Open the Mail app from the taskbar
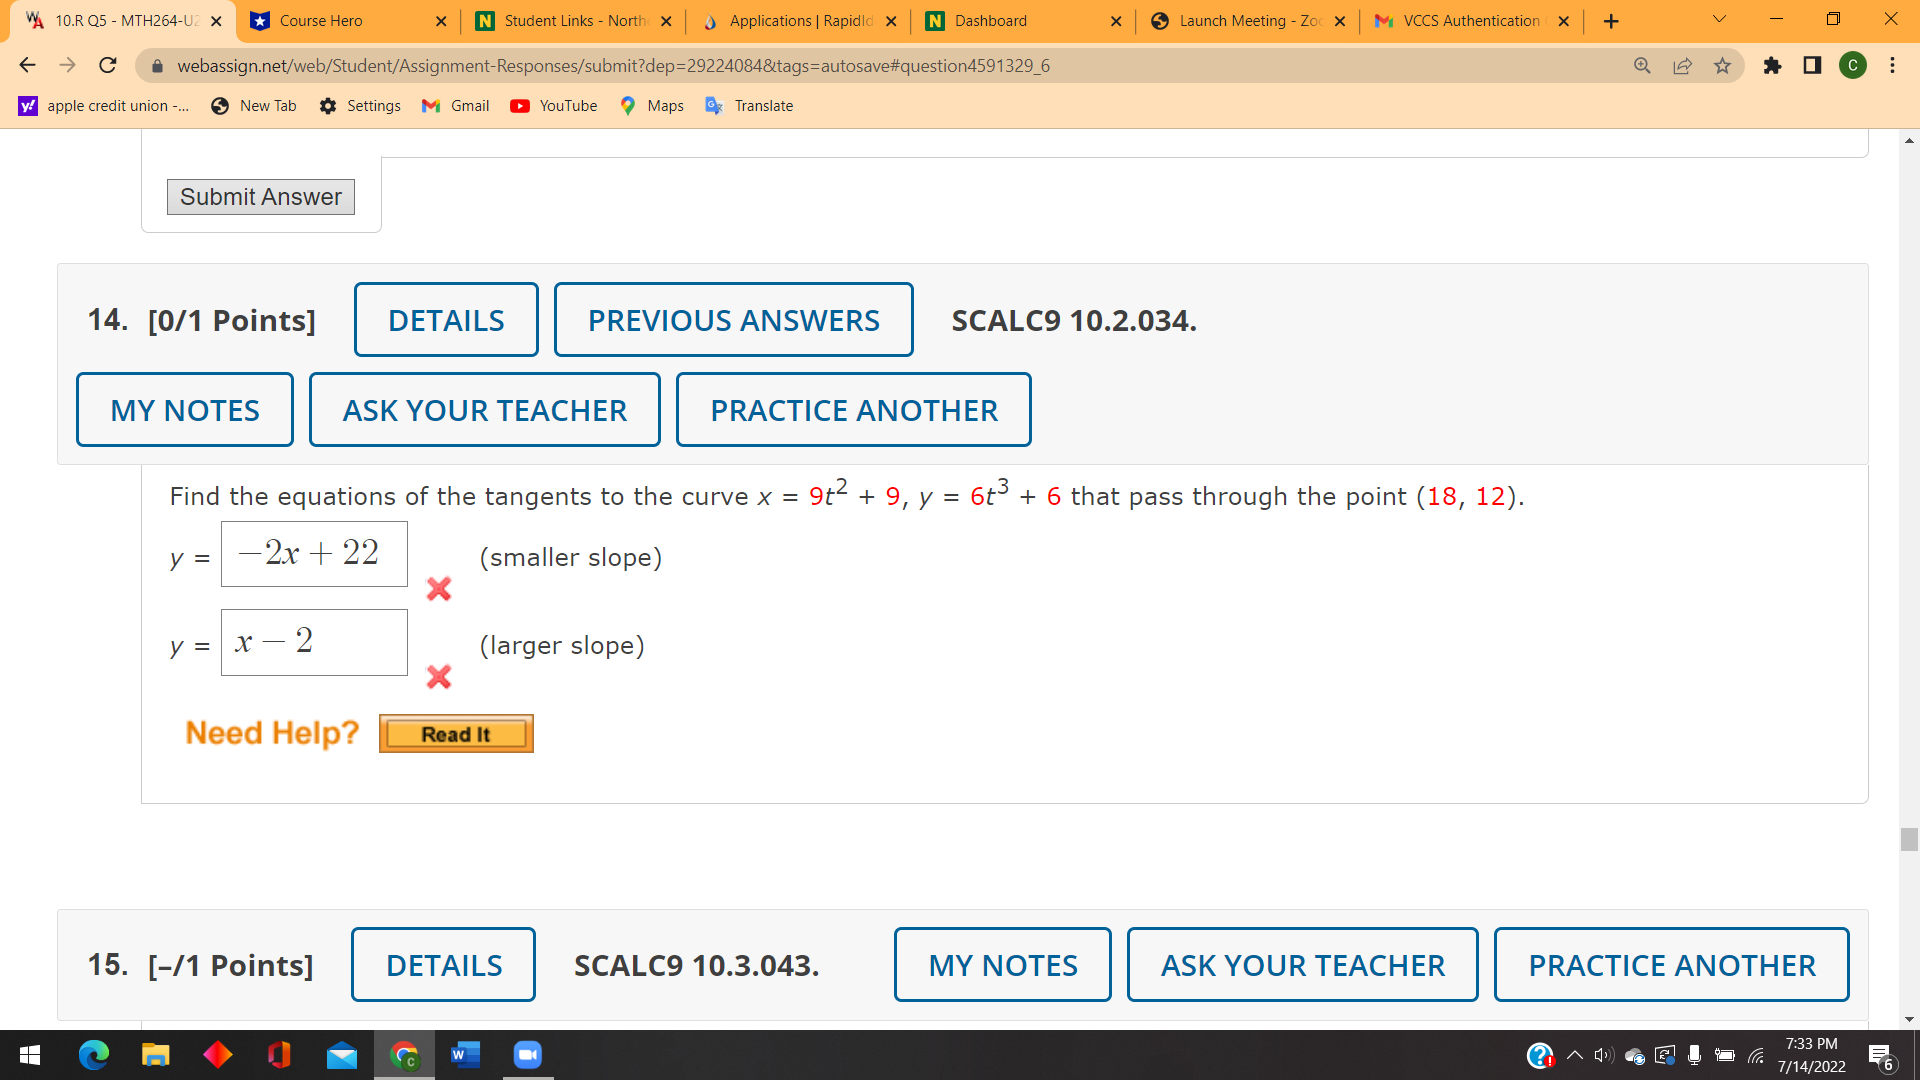The width and height of the screenshot is (1920, 1080). pyautogui.click(x=341, y=1055)
